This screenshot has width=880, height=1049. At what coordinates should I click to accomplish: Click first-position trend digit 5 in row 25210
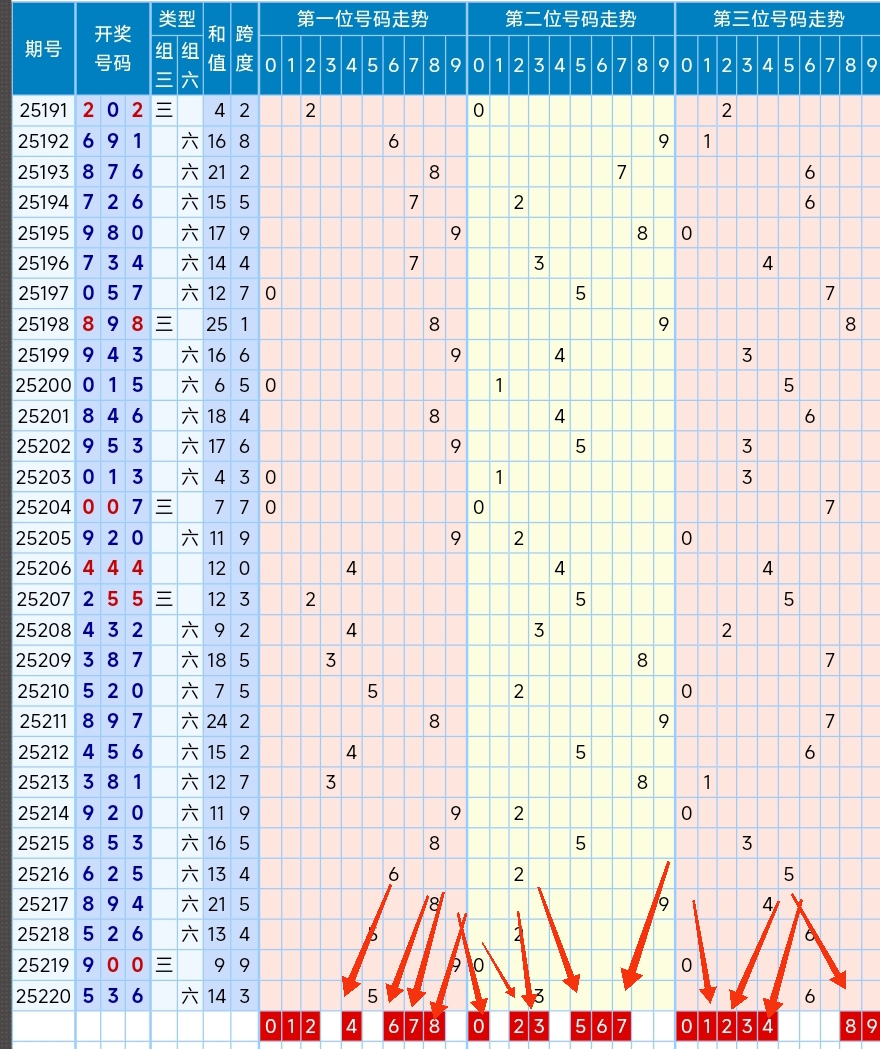pos(373,691)
